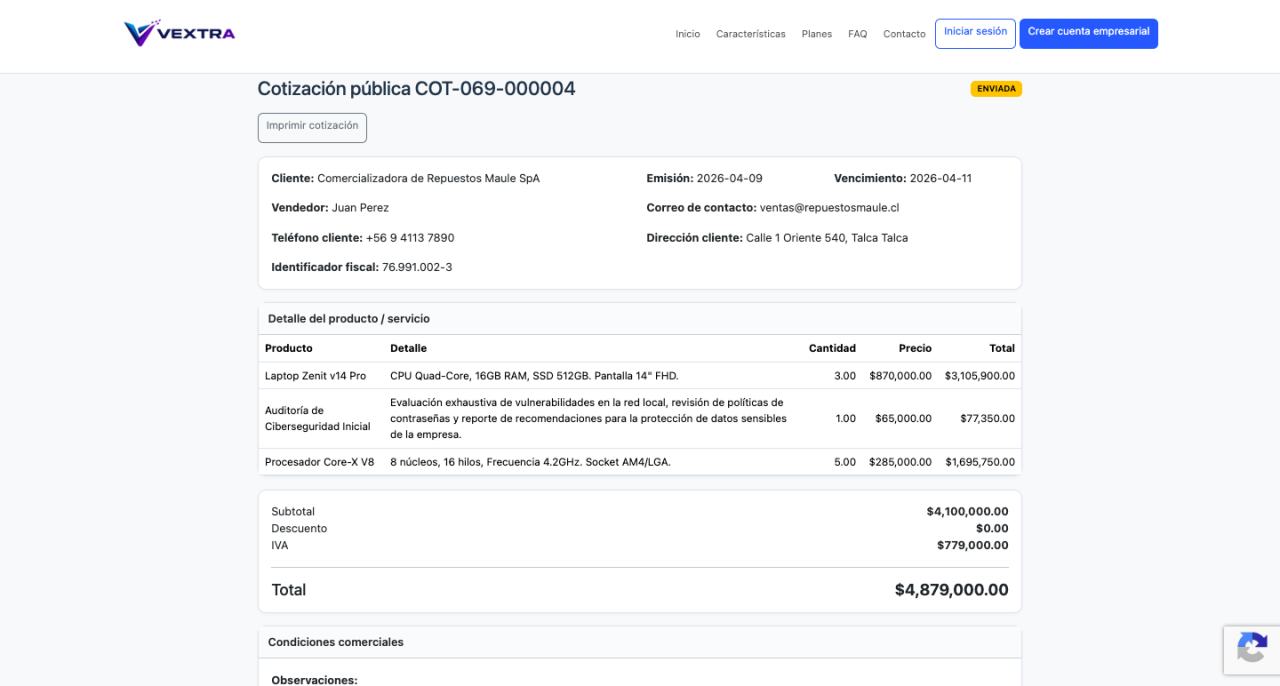
Task: Navigate to Contacto page
Action: [x=904, y=34]
